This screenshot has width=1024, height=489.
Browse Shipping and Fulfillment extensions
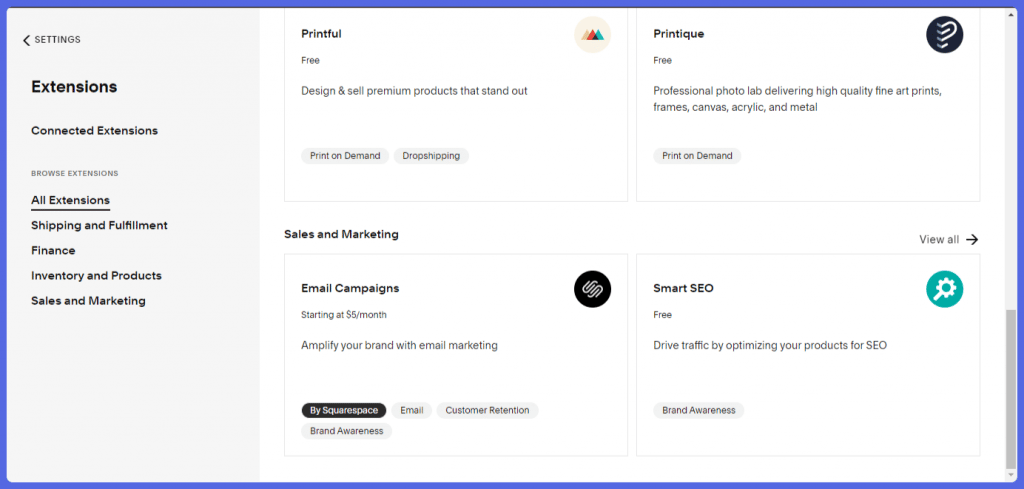point(99,225)
